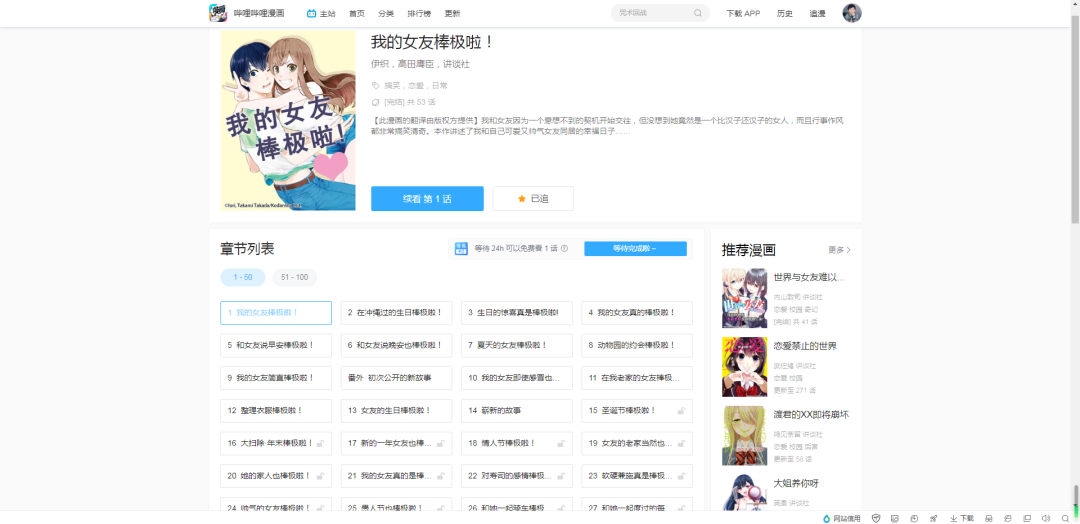Open the 历史 reading history
Image resolution: width=1080 pixels, height=524 pixels.
pos(785,13)
